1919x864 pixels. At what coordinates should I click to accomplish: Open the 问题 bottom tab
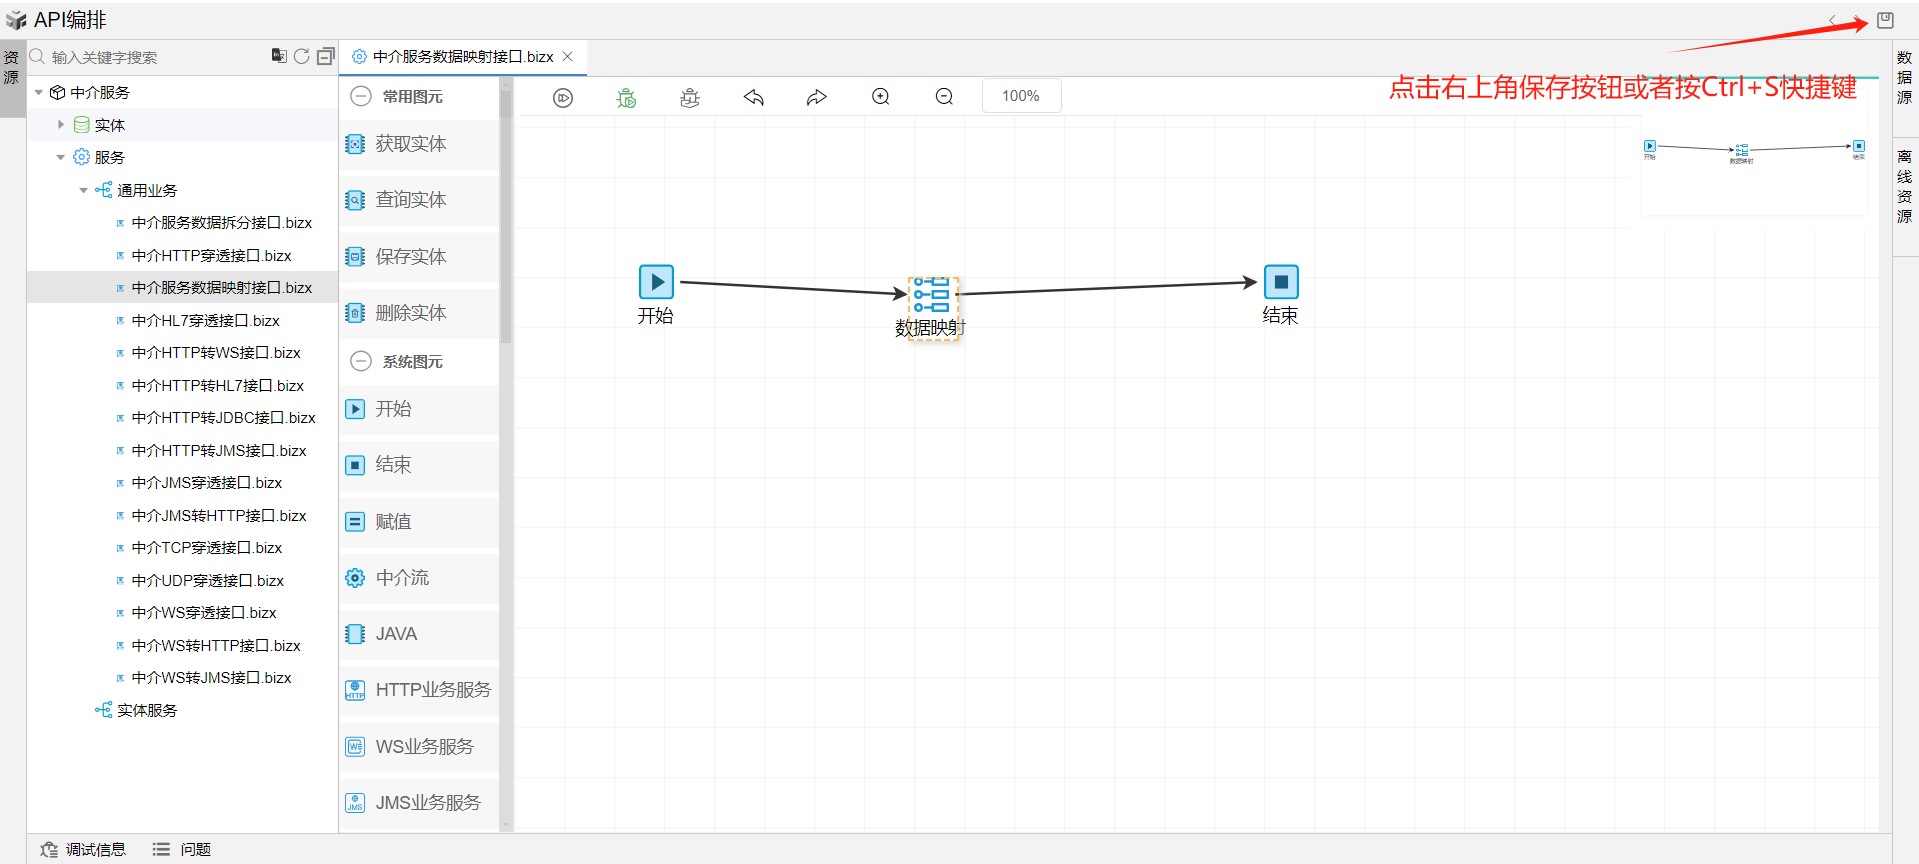click(182, 850)
